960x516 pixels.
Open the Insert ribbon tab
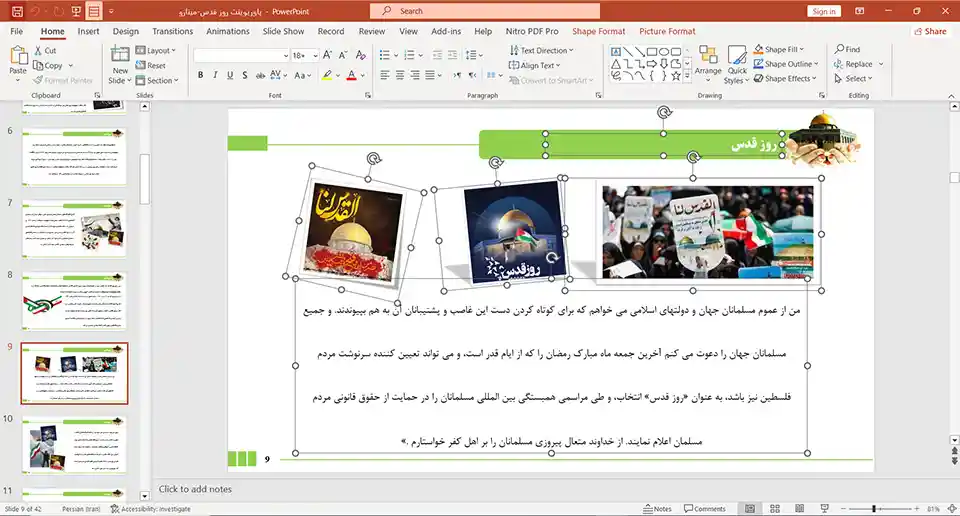click(x=88, y=31)
